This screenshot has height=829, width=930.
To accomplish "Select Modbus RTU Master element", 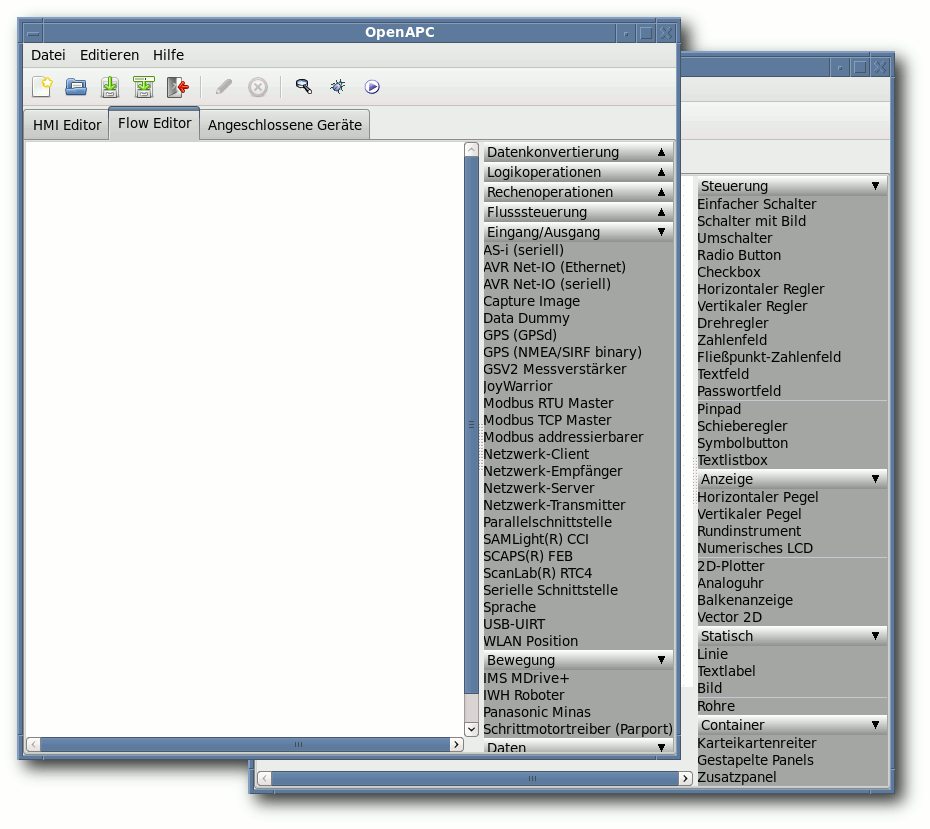I will pyautogui.click(x=548, y=403).
